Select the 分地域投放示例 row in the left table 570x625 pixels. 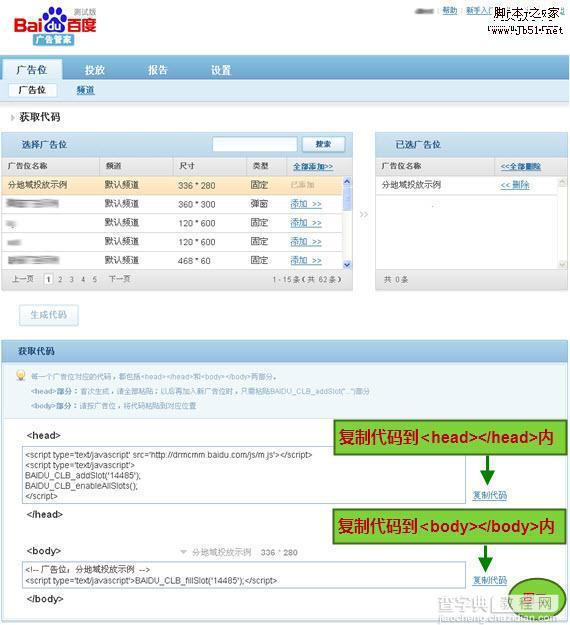[172, 185]
